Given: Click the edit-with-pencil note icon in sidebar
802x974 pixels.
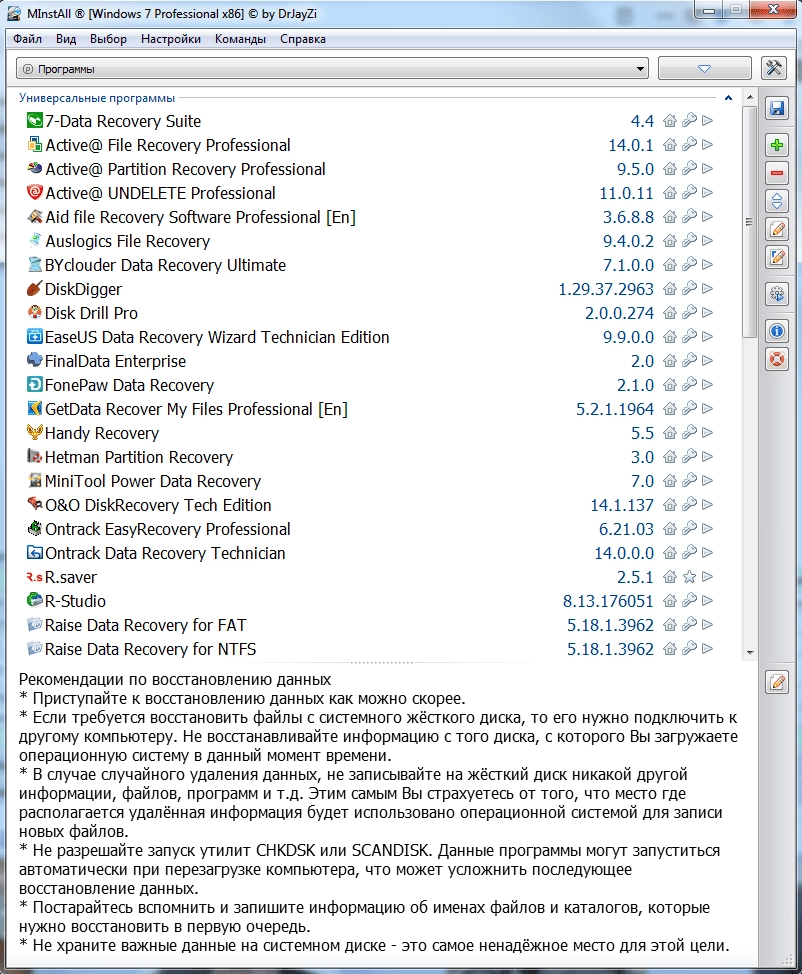Looking at the screenshot, I should click(777, 229).
